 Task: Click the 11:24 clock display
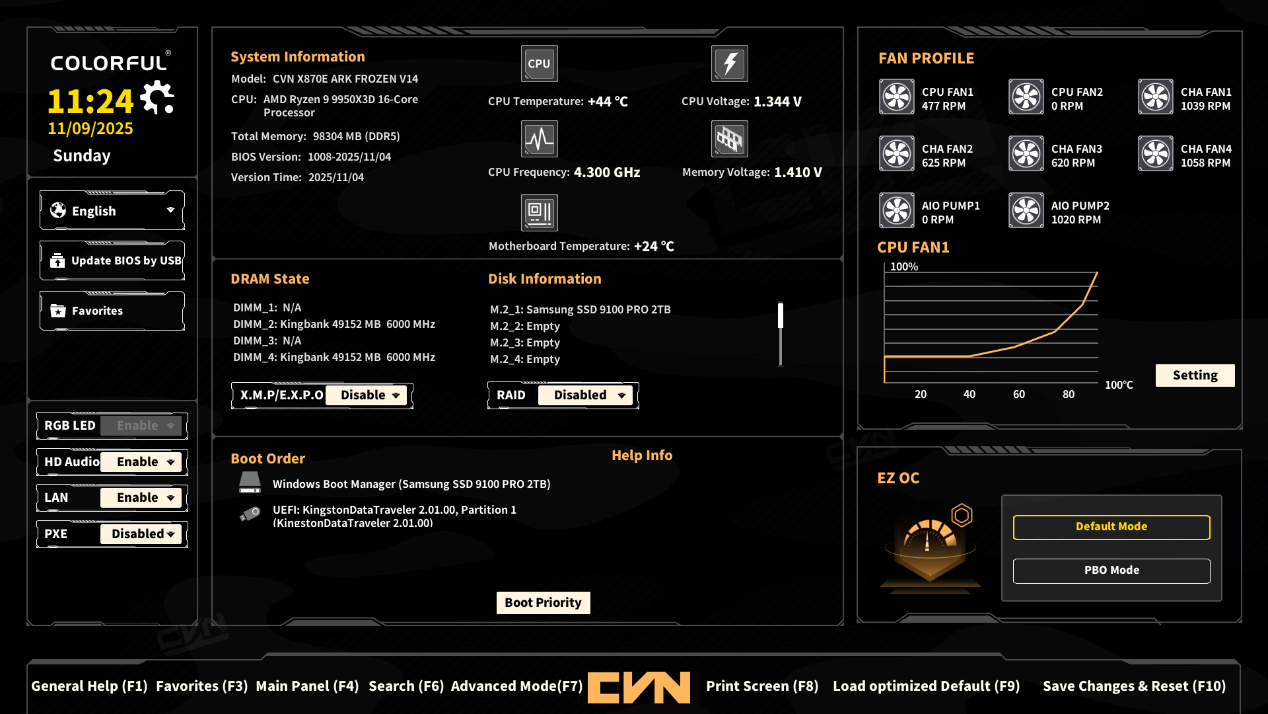(x=91, y=101)
